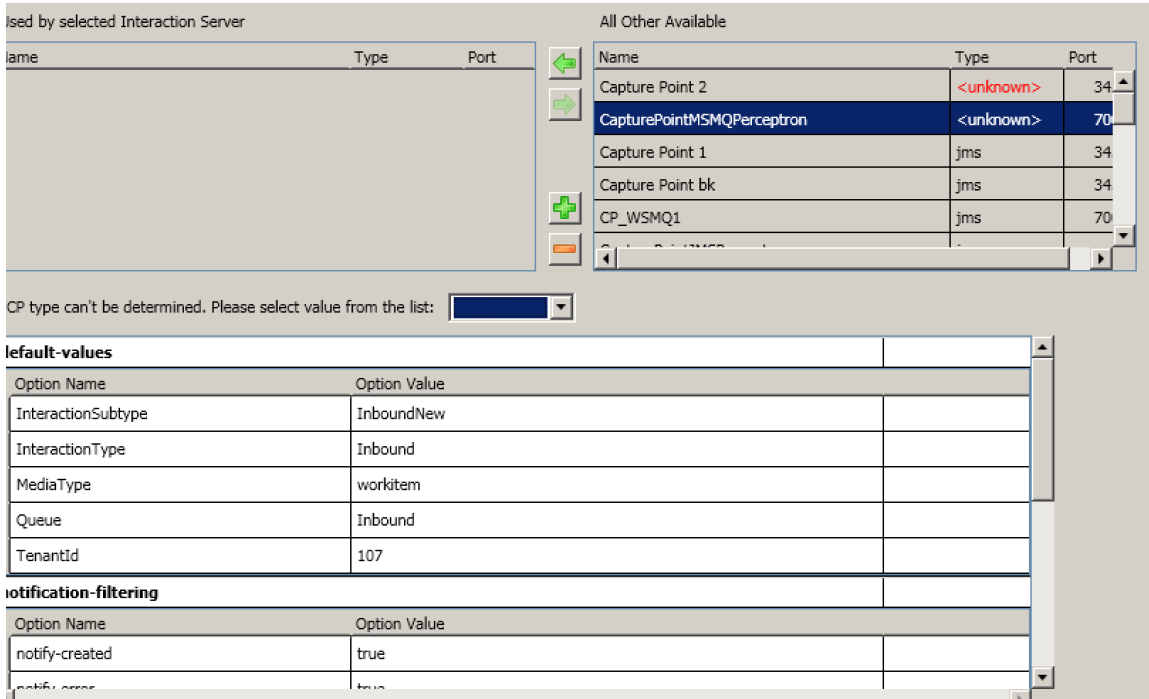
Task: Select CP_WSMQ1 capture point row
Action: click(x=771, y=217)
